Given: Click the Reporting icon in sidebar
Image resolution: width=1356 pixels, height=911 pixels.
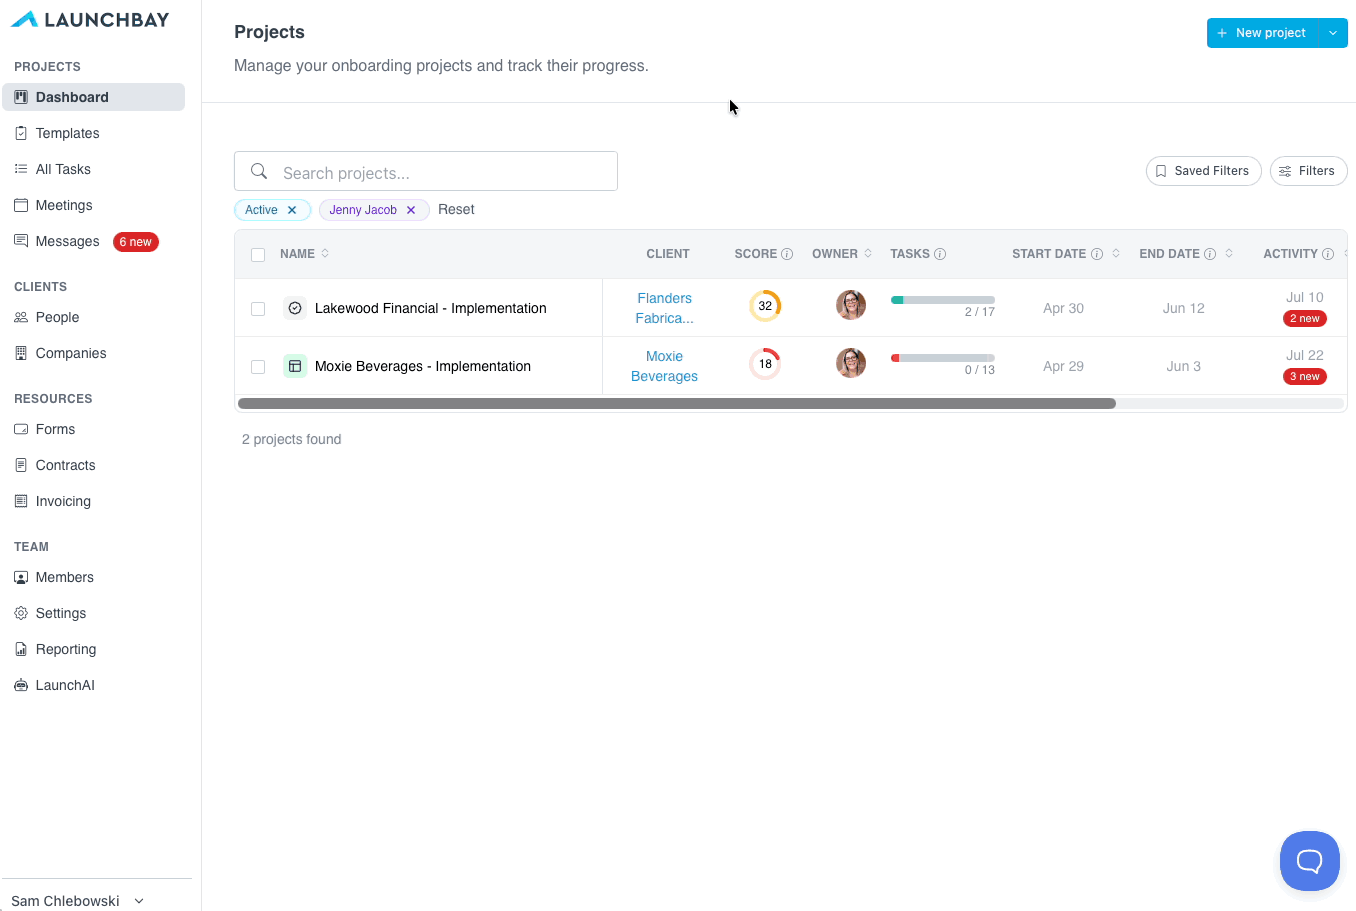Looking at the screenshot, I should pos(21,649).
